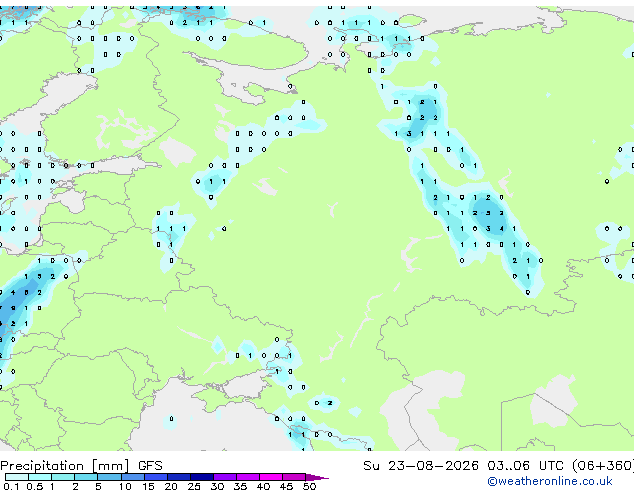Click the 2–5 mm legend color swatch
Viewport: 634px width, 490px height.
coord(86,477)
